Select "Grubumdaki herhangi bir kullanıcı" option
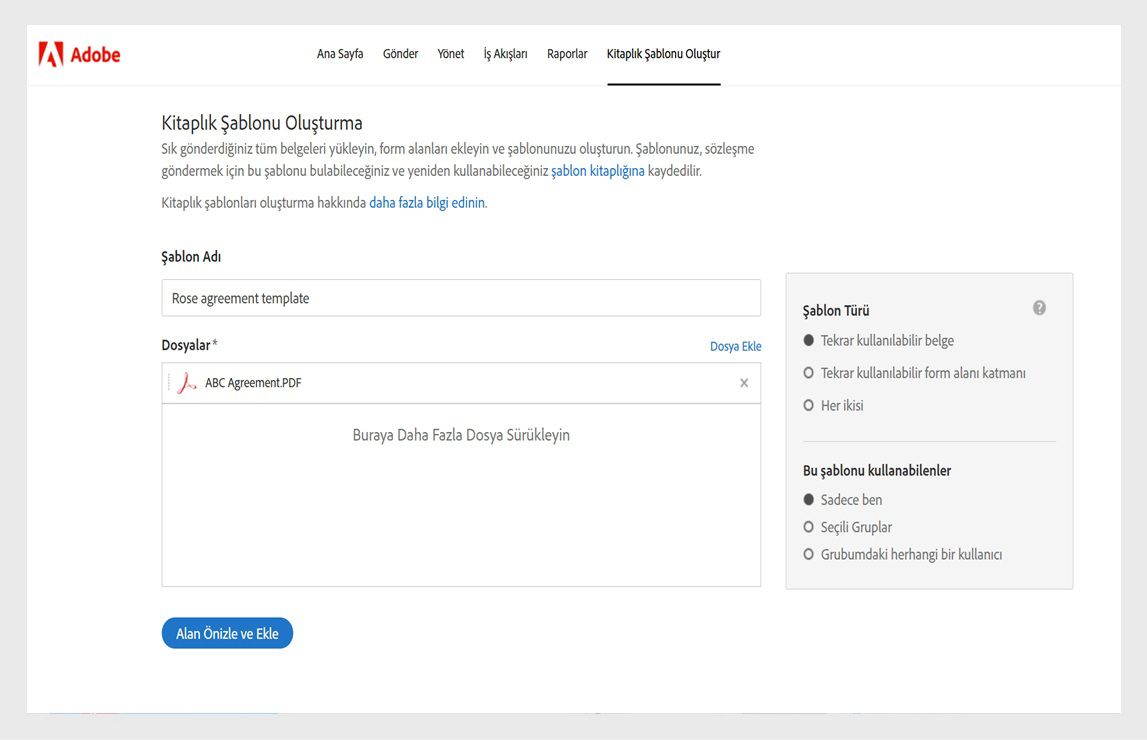Viewport: 1147px width, 740px height. [809, 554]
